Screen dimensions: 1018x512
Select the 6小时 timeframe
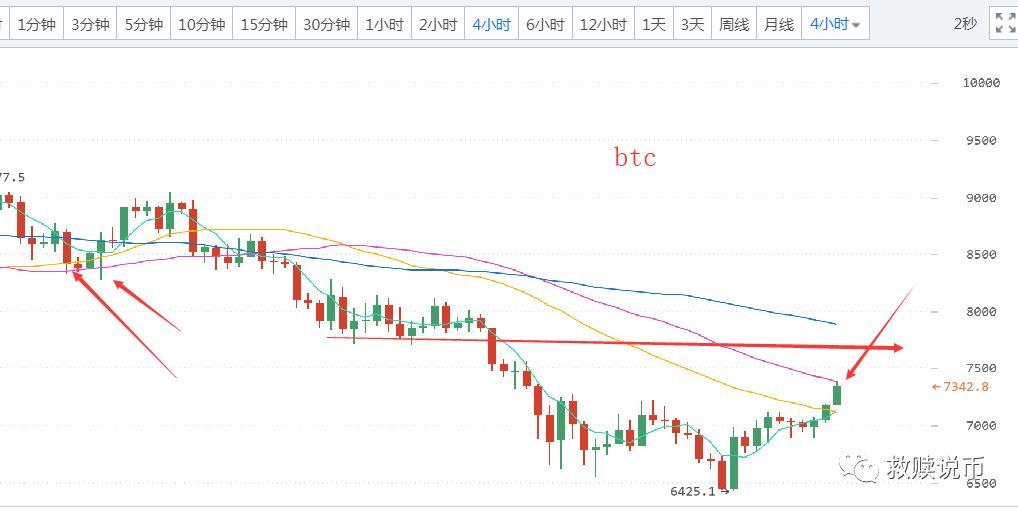point(545,24)
